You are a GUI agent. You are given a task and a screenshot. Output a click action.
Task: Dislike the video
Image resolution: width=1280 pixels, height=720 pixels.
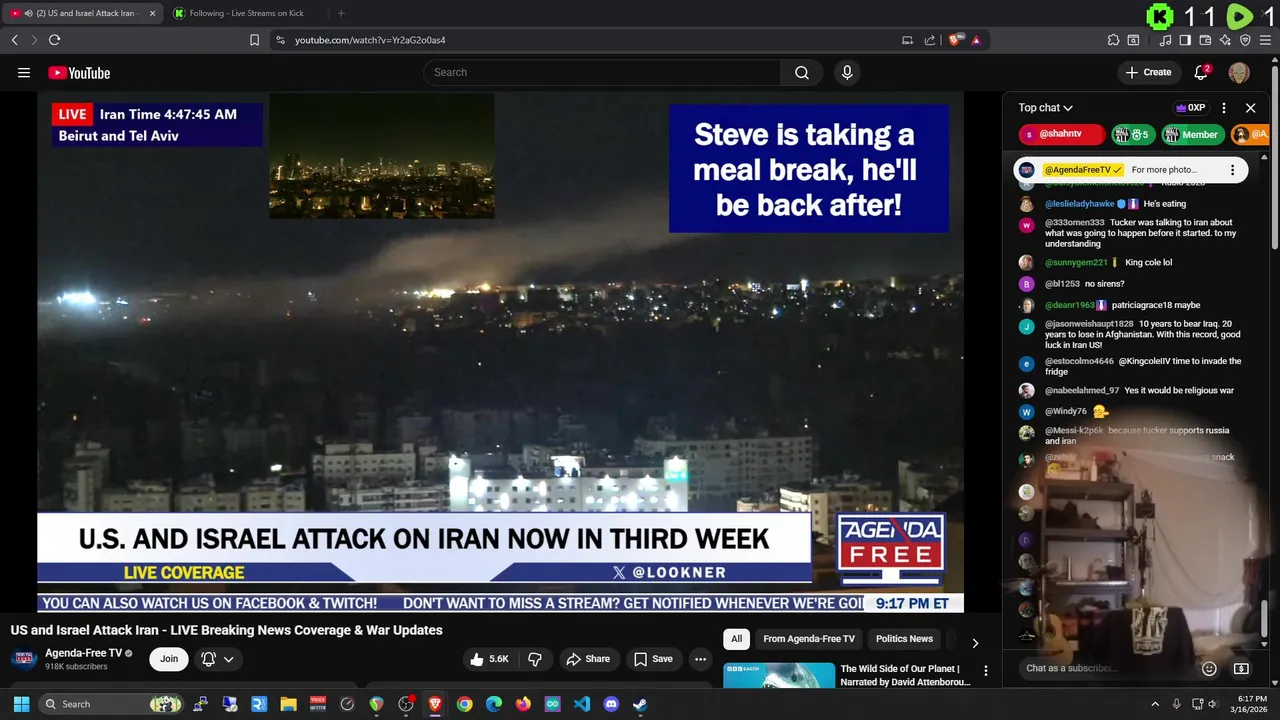[x=535, y=659]
